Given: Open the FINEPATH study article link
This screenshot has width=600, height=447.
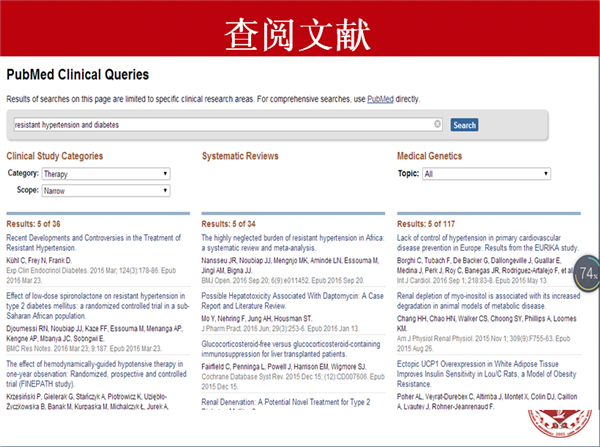Looking at the screenshot, I should click(96, 374).
